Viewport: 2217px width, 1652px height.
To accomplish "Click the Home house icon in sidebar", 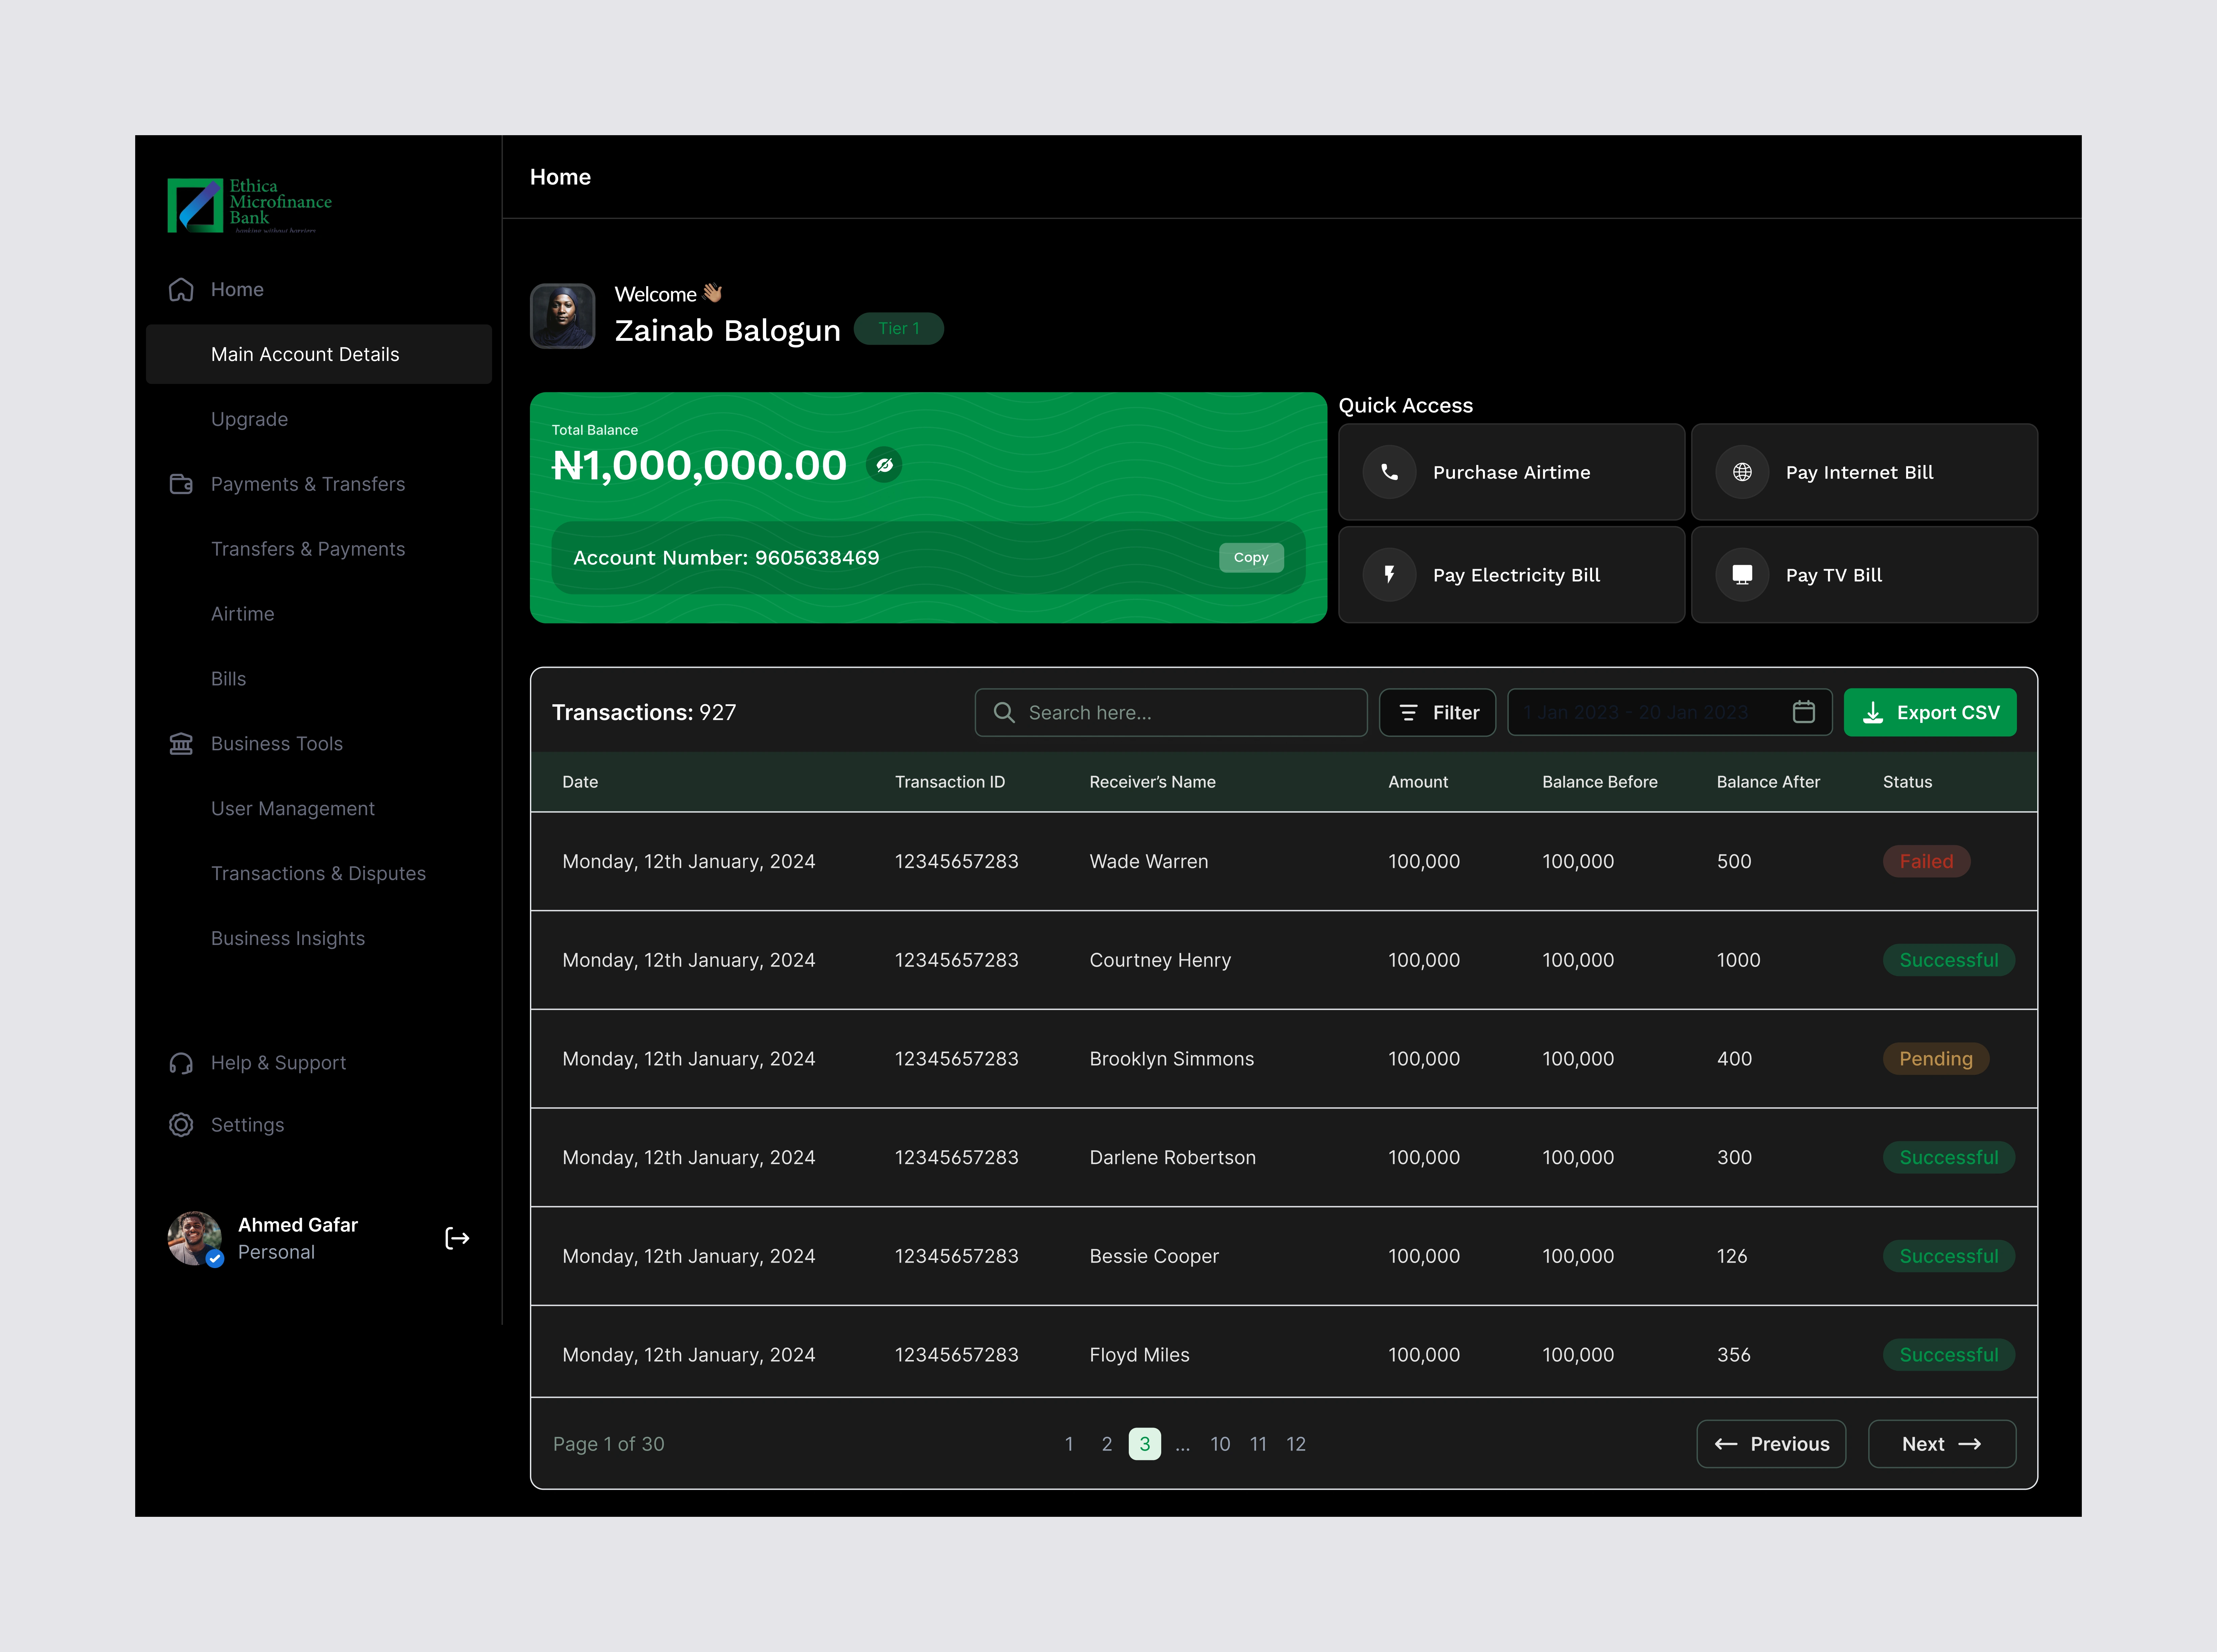I will pyautogui.click(x=181, y=289).
